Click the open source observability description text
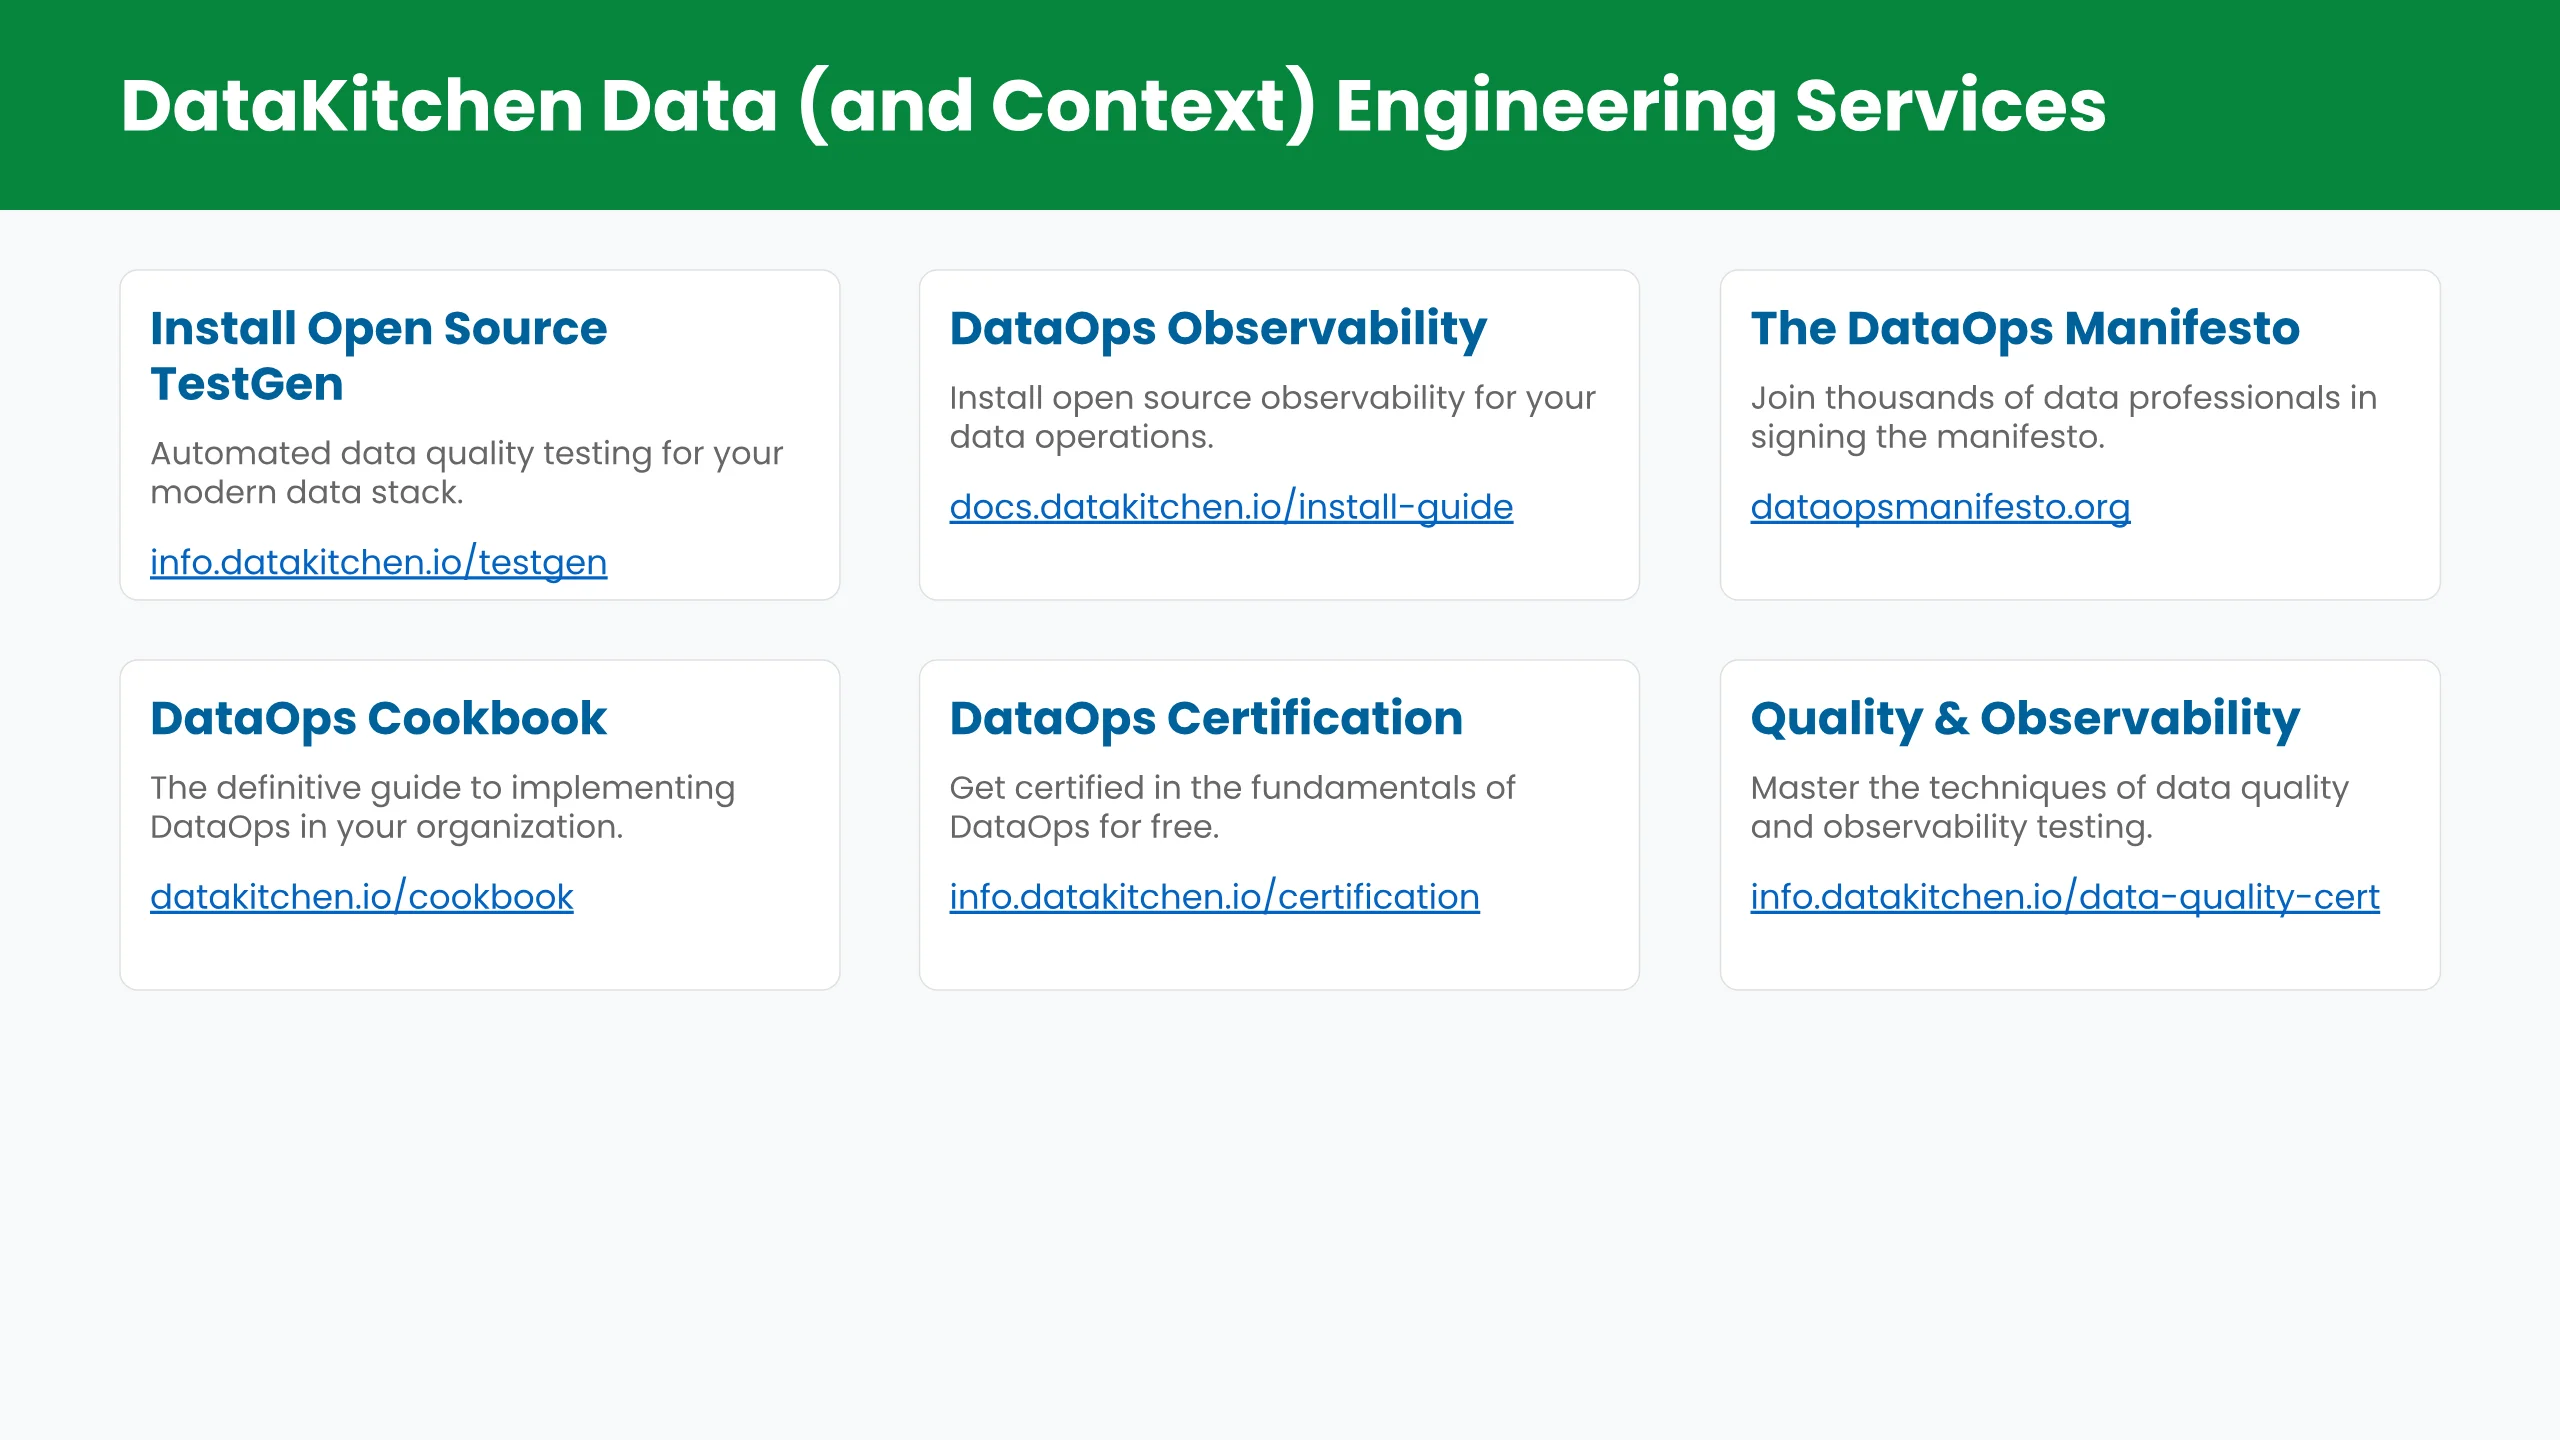 pyautogui.click(x=1272, y=417)
